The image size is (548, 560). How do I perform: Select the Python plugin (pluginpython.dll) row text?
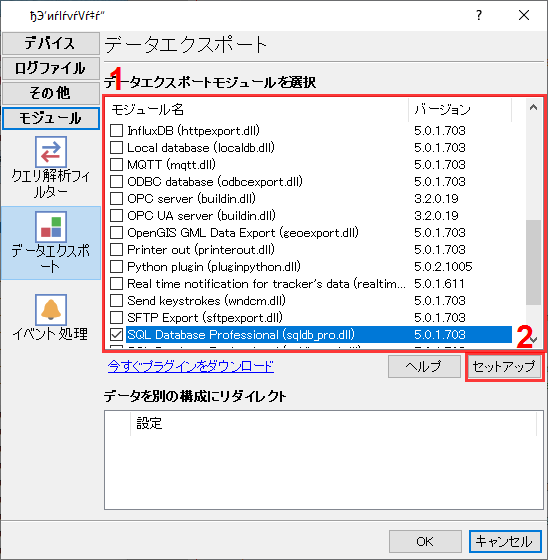214,267
